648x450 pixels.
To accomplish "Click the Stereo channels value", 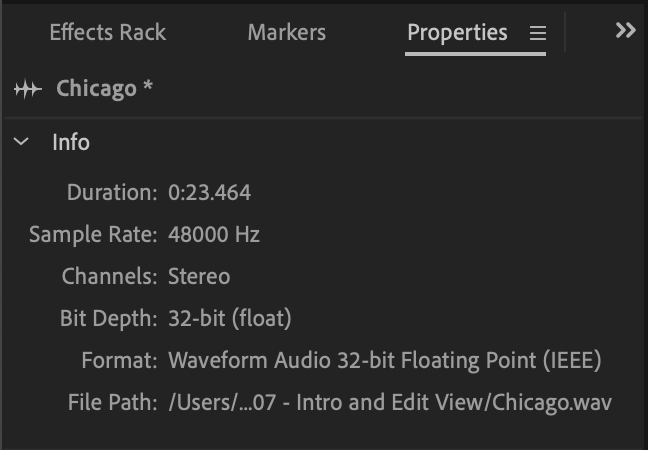I will [x=199, y=277].
